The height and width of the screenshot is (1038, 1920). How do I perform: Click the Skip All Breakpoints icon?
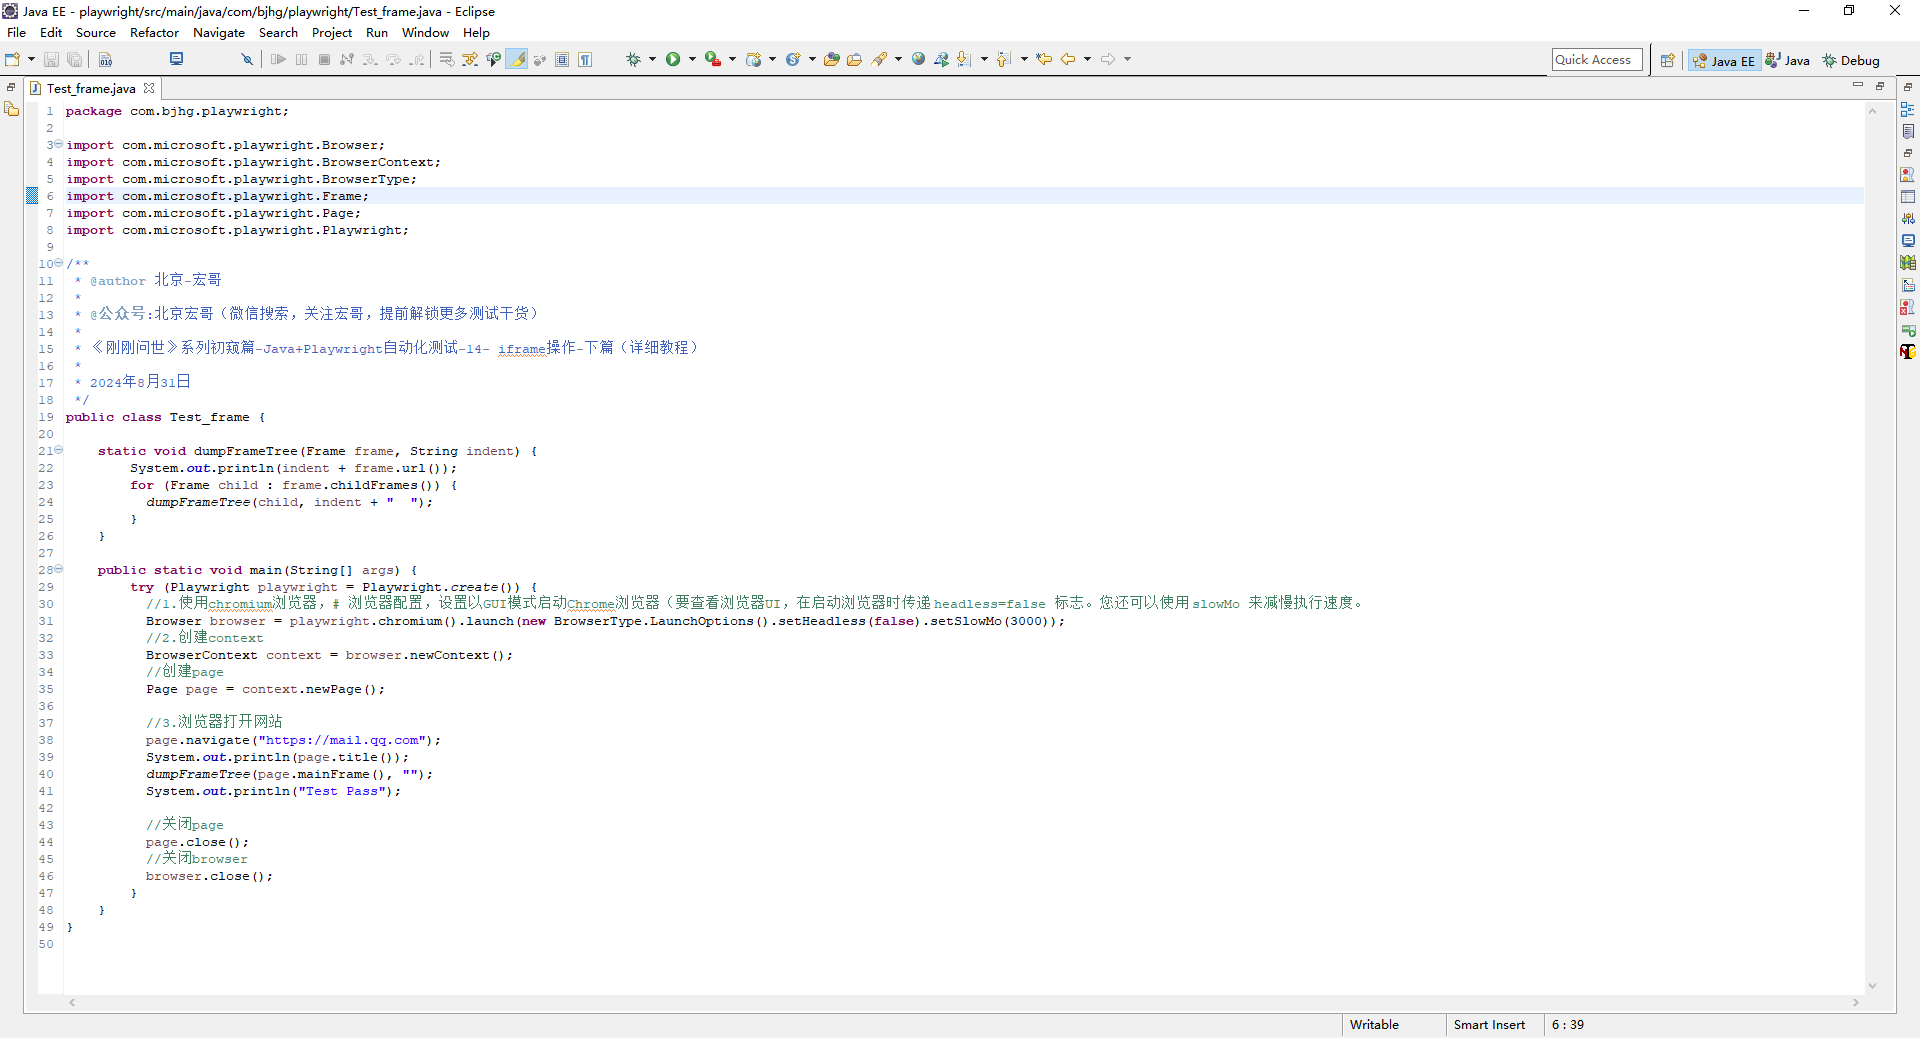pos(247,60)
